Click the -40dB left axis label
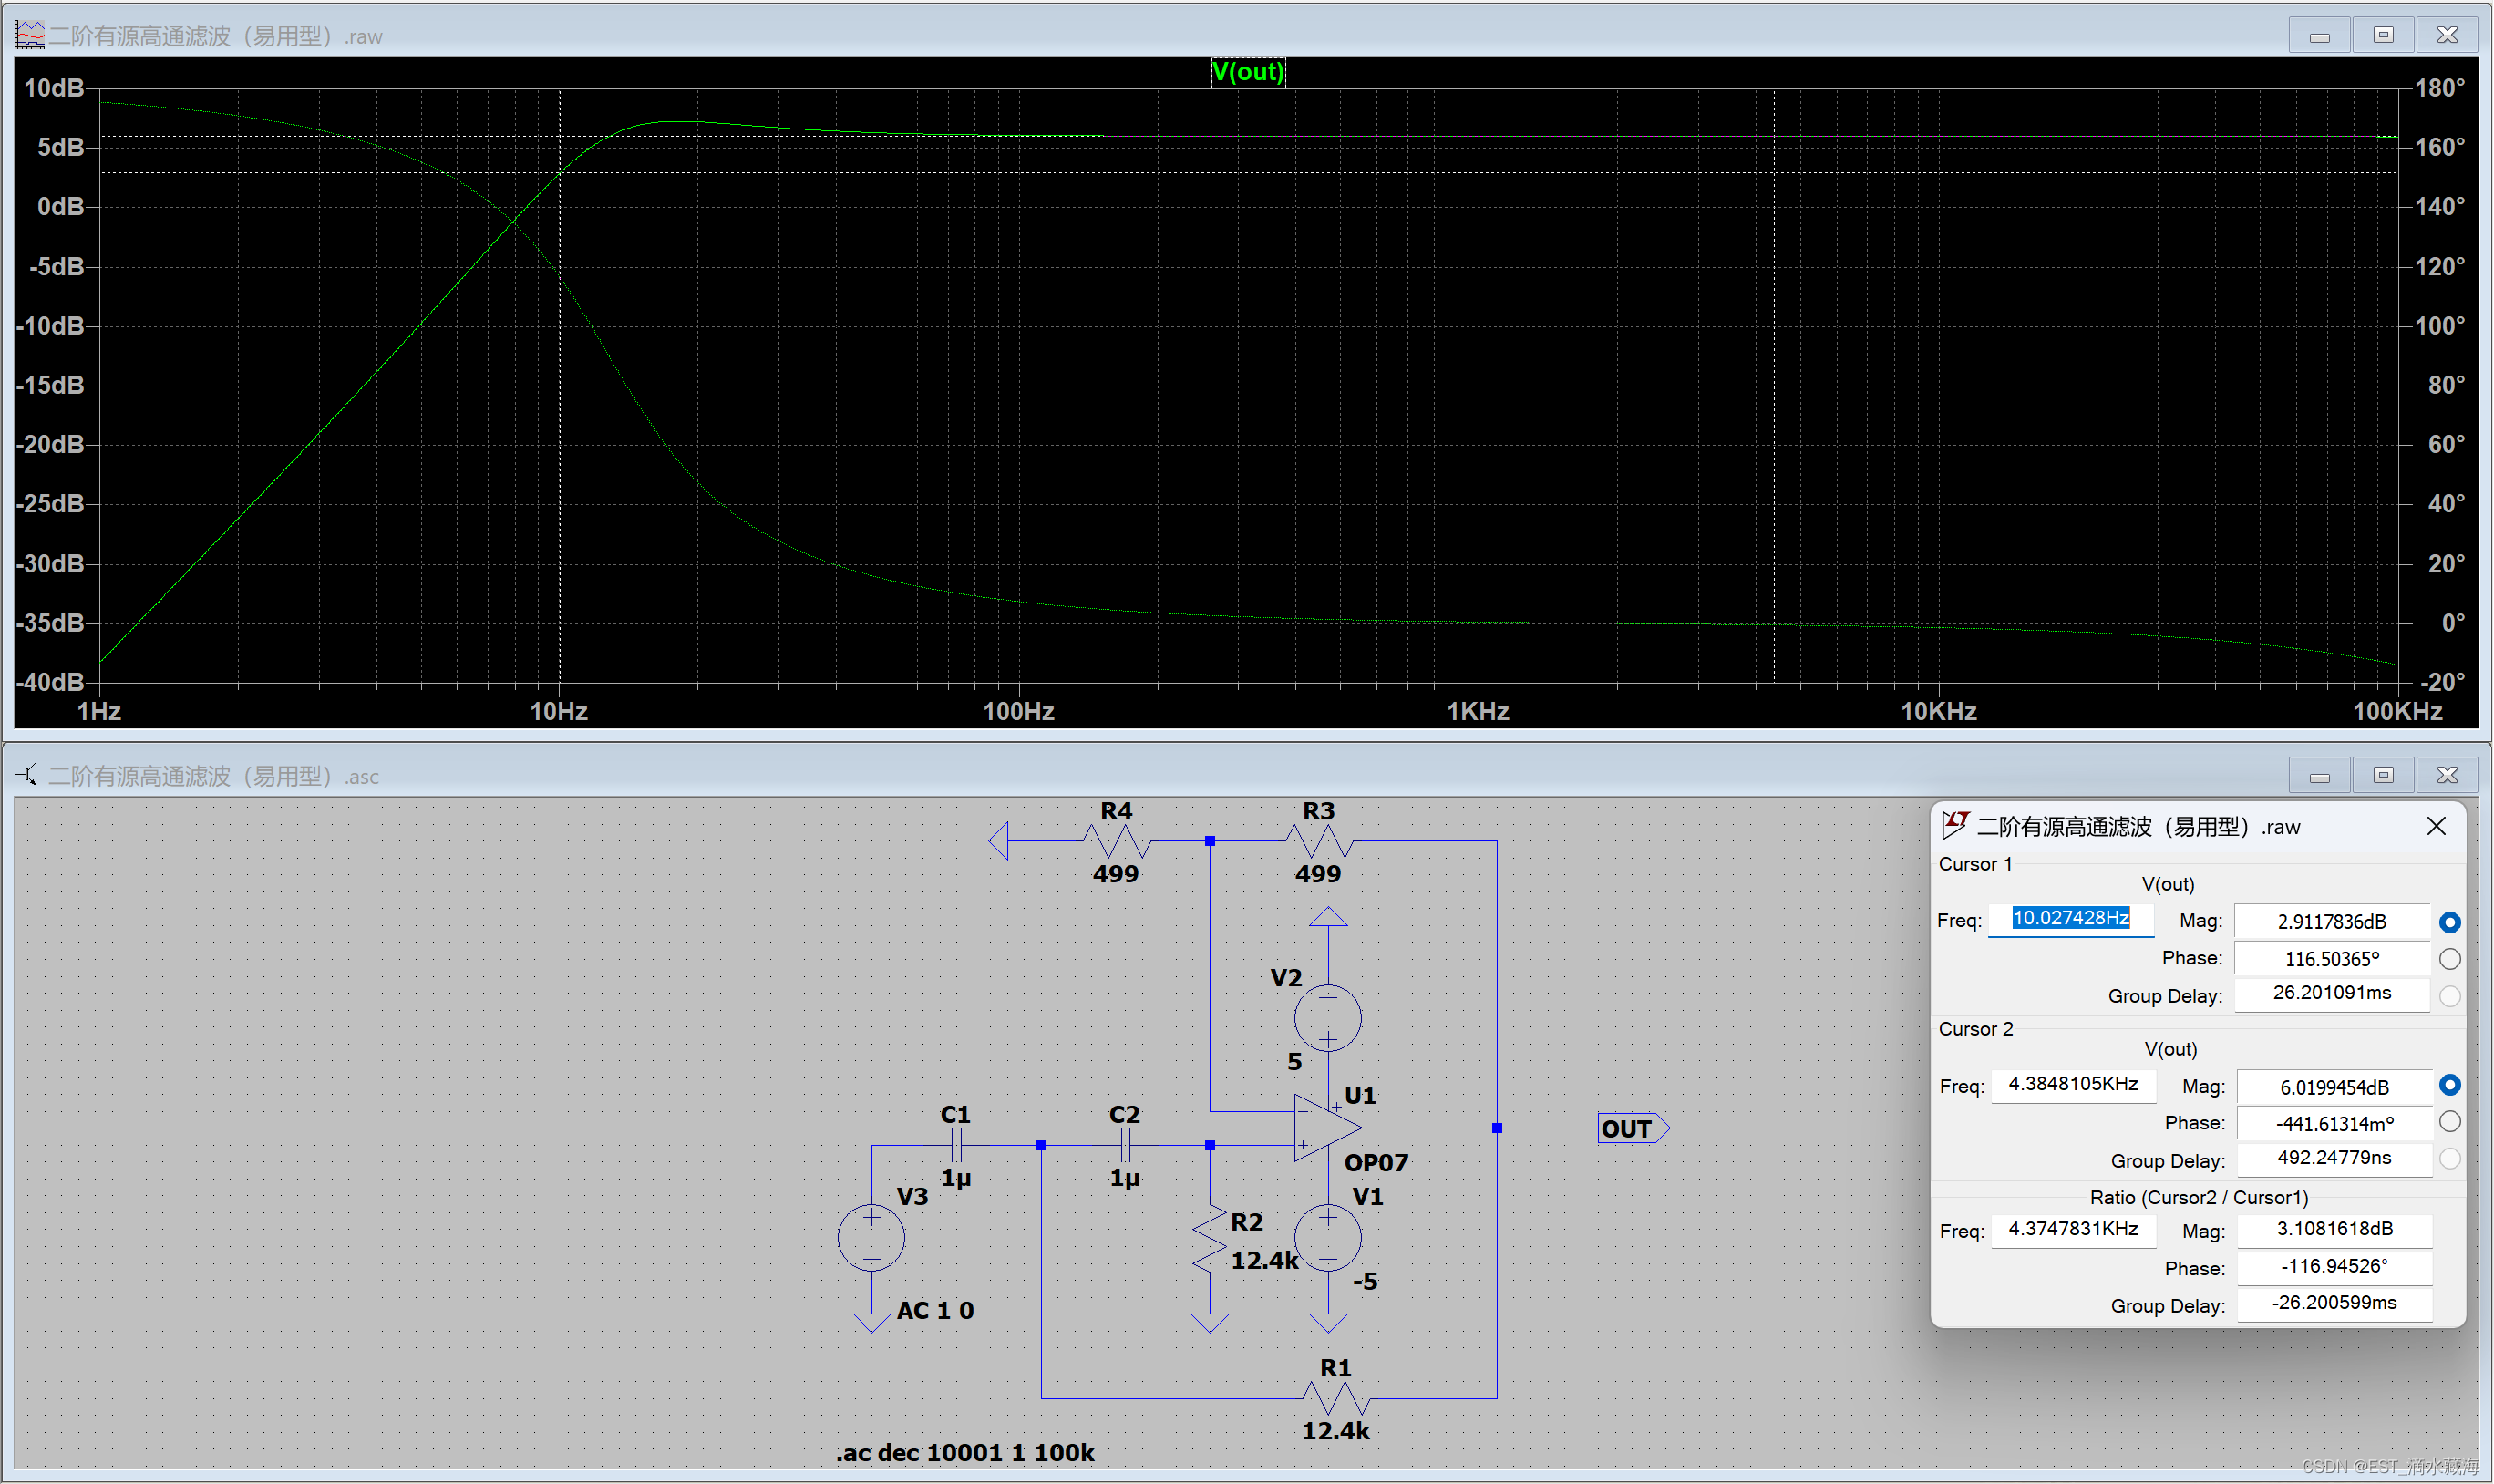 point(50,682)
